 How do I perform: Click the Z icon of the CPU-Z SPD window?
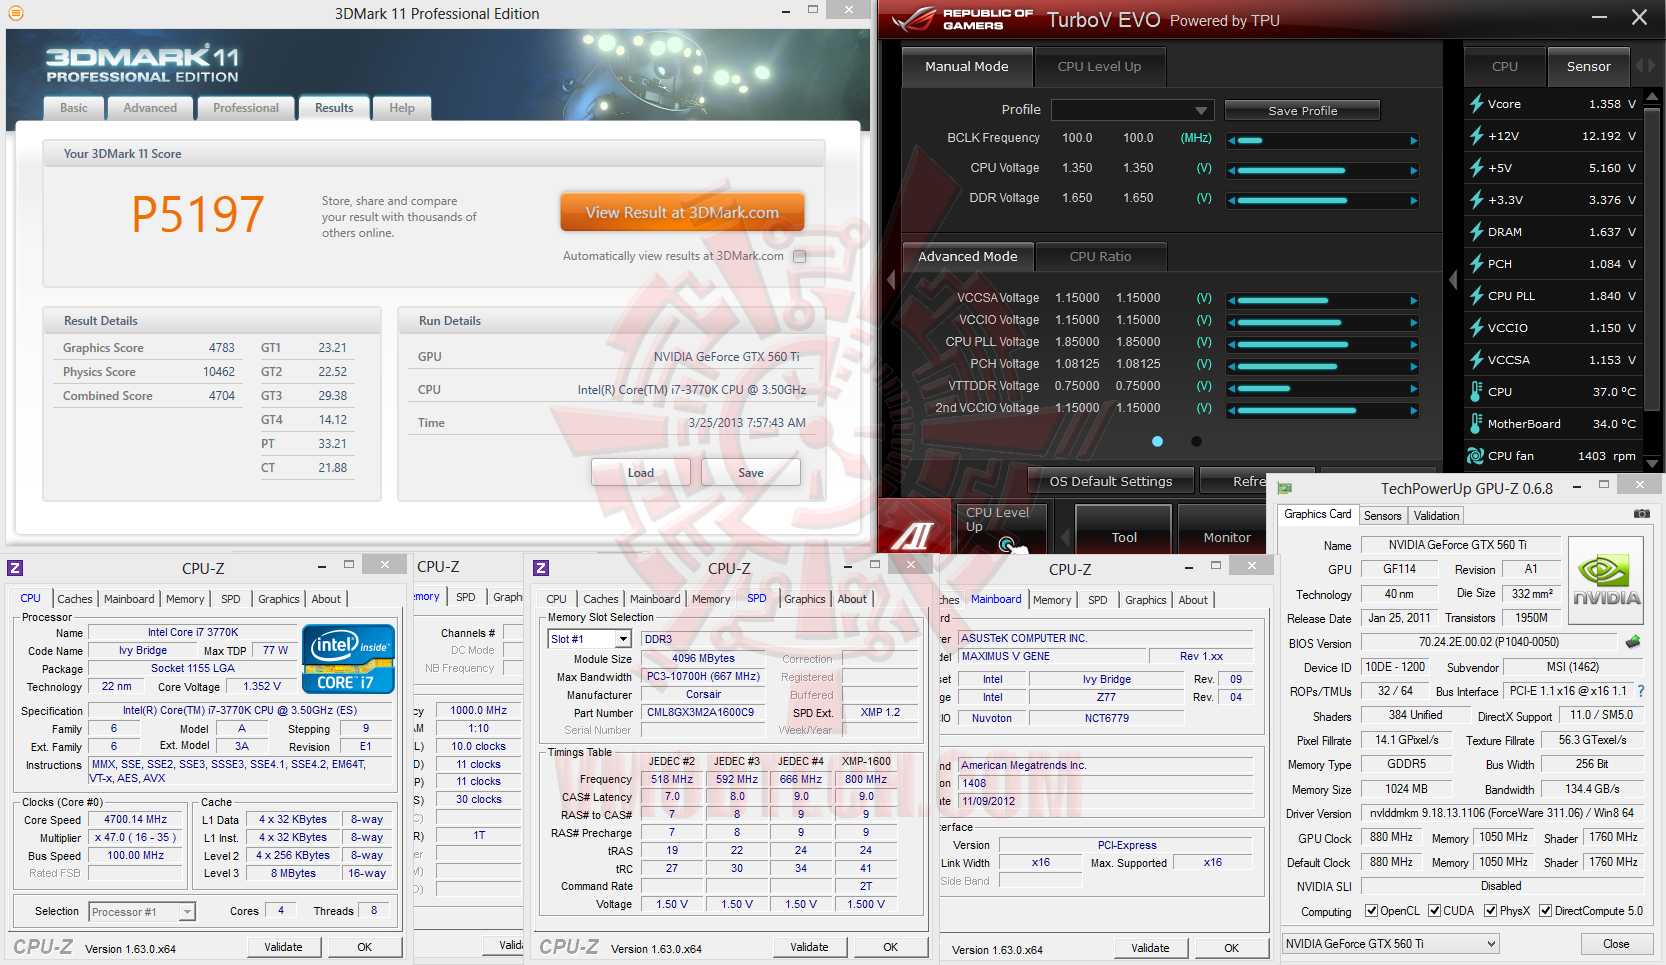tap(541, 568)
